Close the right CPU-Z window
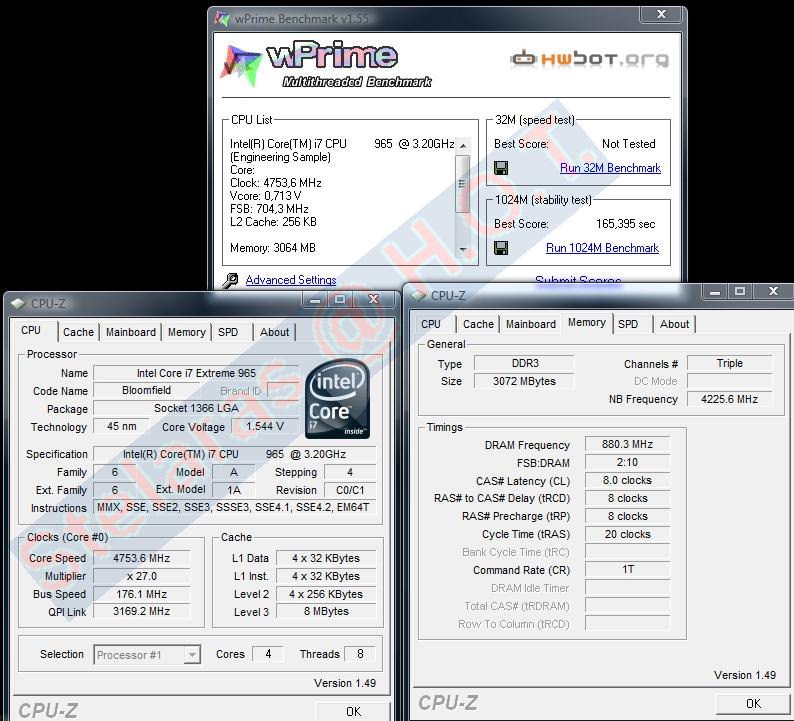The width and height of the screenshot is (794, 721). (773, 292)
